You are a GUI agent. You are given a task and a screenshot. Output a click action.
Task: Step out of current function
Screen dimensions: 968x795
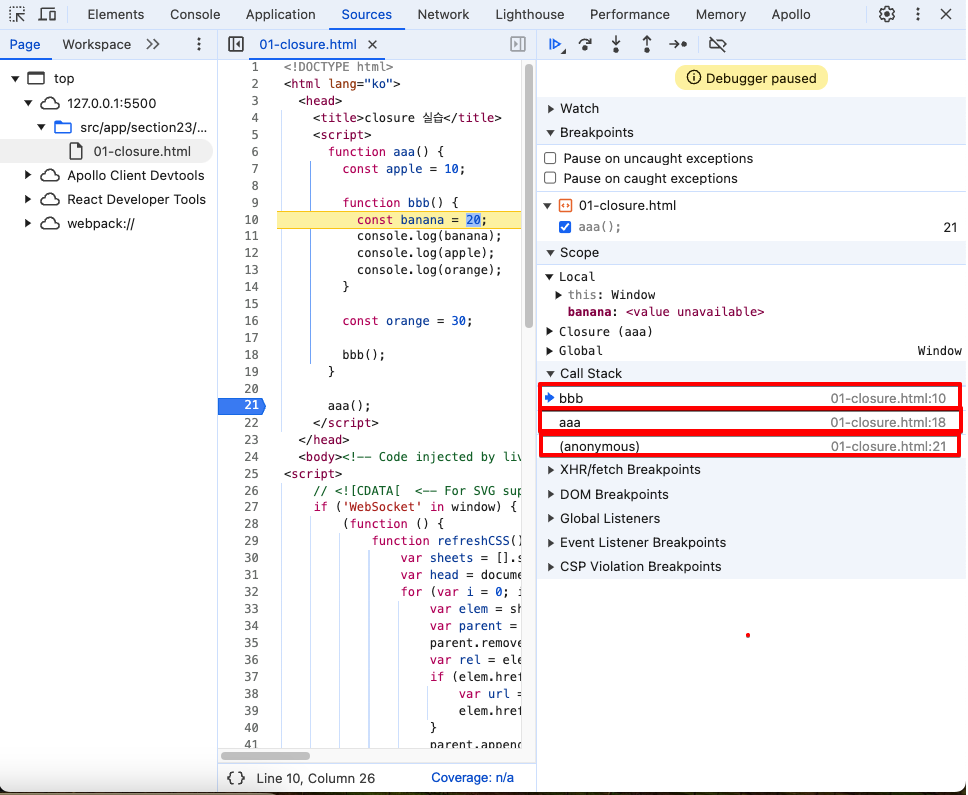[647, 44]
